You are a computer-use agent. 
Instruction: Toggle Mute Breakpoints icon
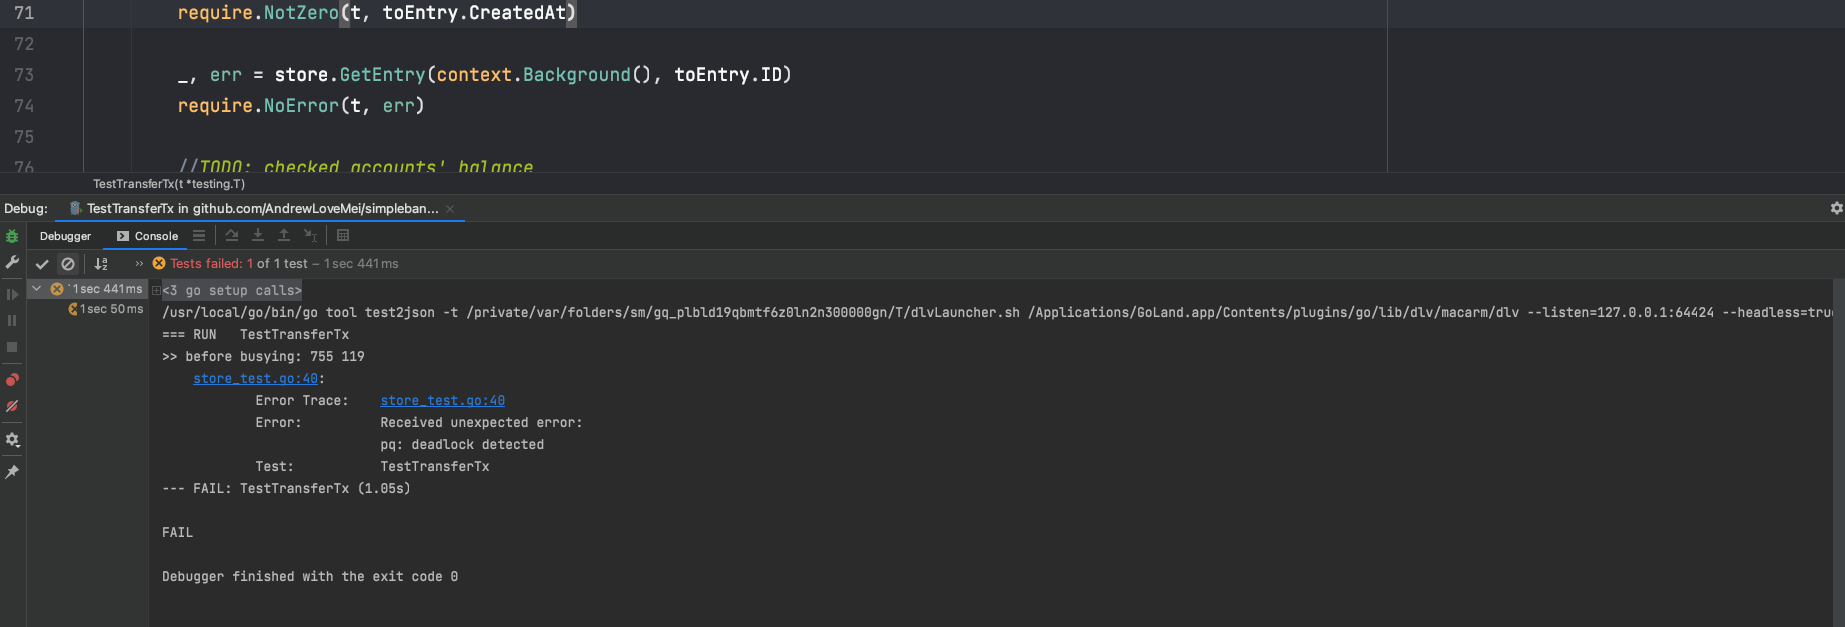tap(12, 406)
